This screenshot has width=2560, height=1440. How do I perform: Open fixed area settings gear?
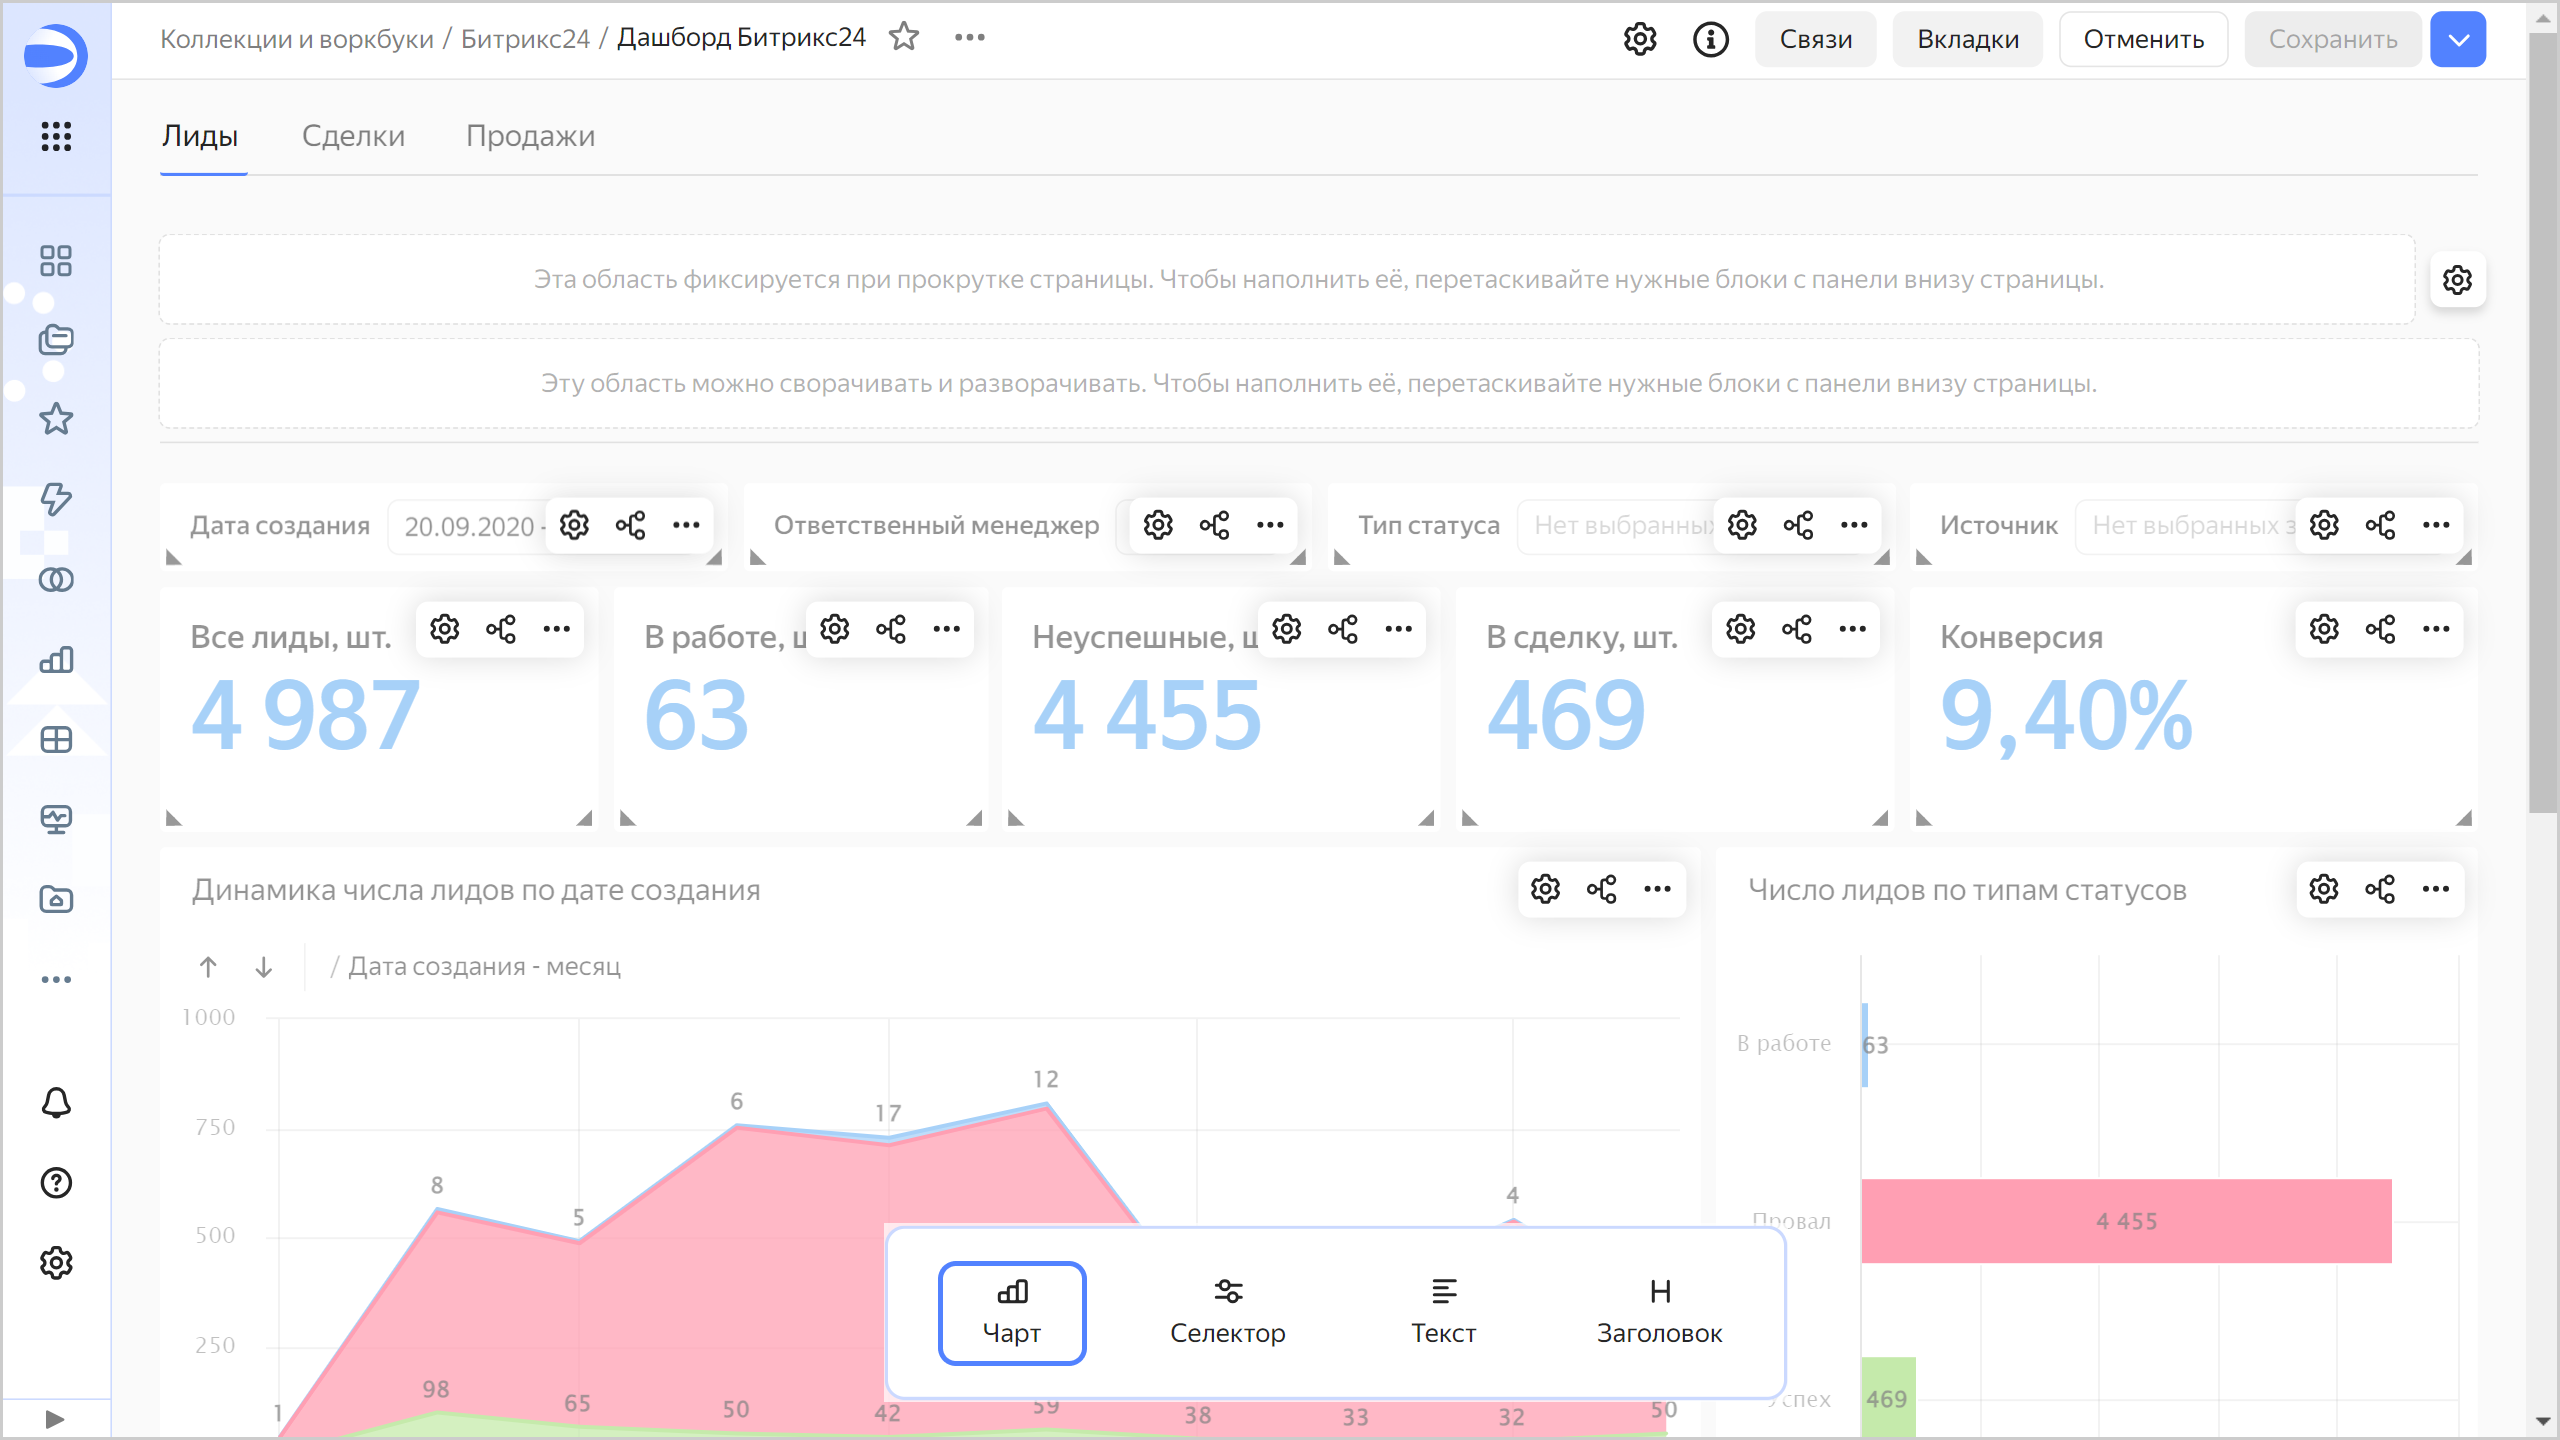coord(2457,280)
